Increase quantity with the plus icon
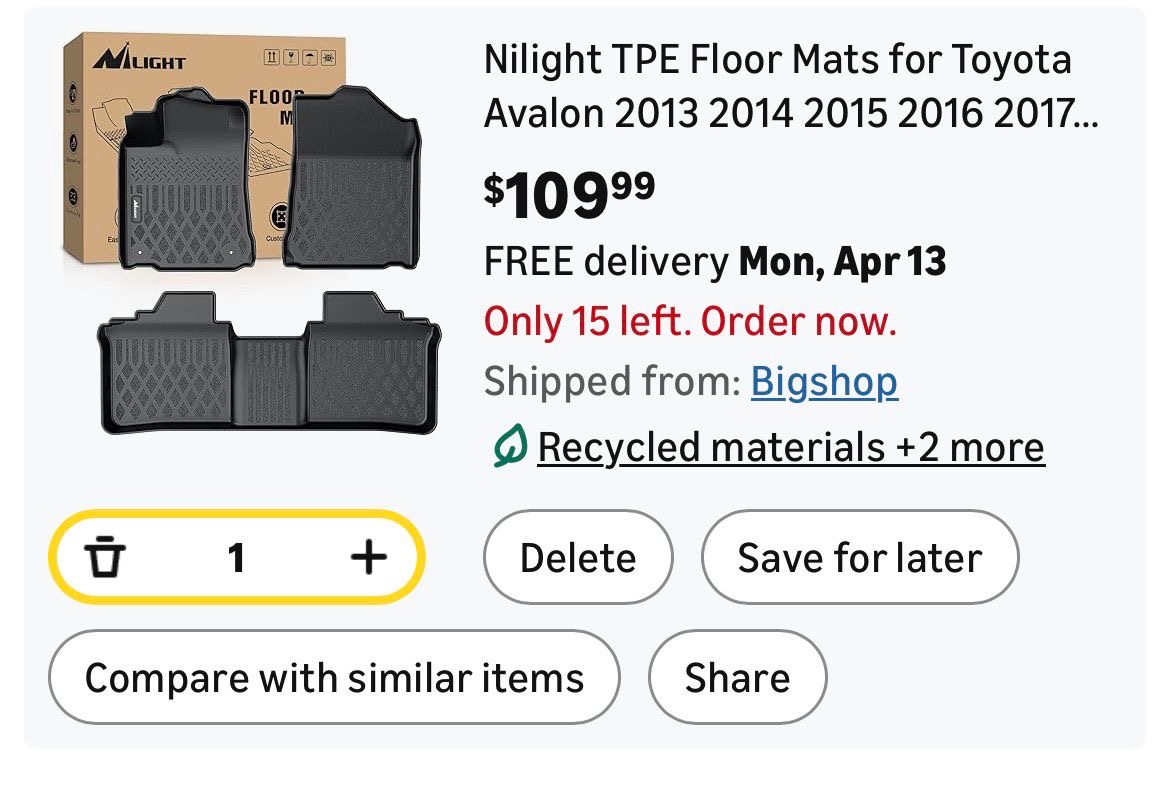Viewport: 1170px width, 788px height. pyautogui.click(x=368, y=557)
